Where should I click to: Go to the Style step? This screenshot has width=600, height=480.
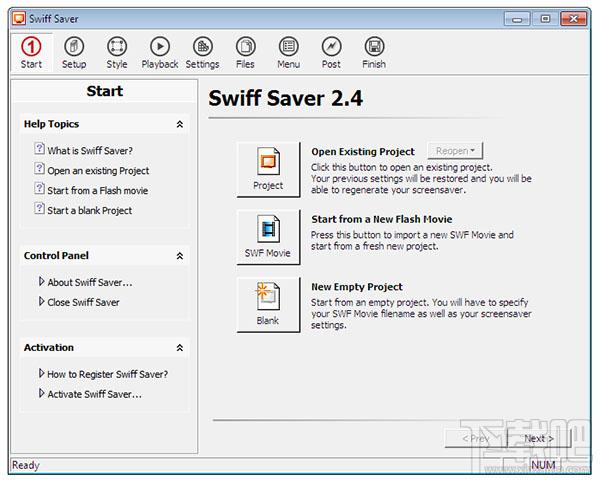point(117,52)
